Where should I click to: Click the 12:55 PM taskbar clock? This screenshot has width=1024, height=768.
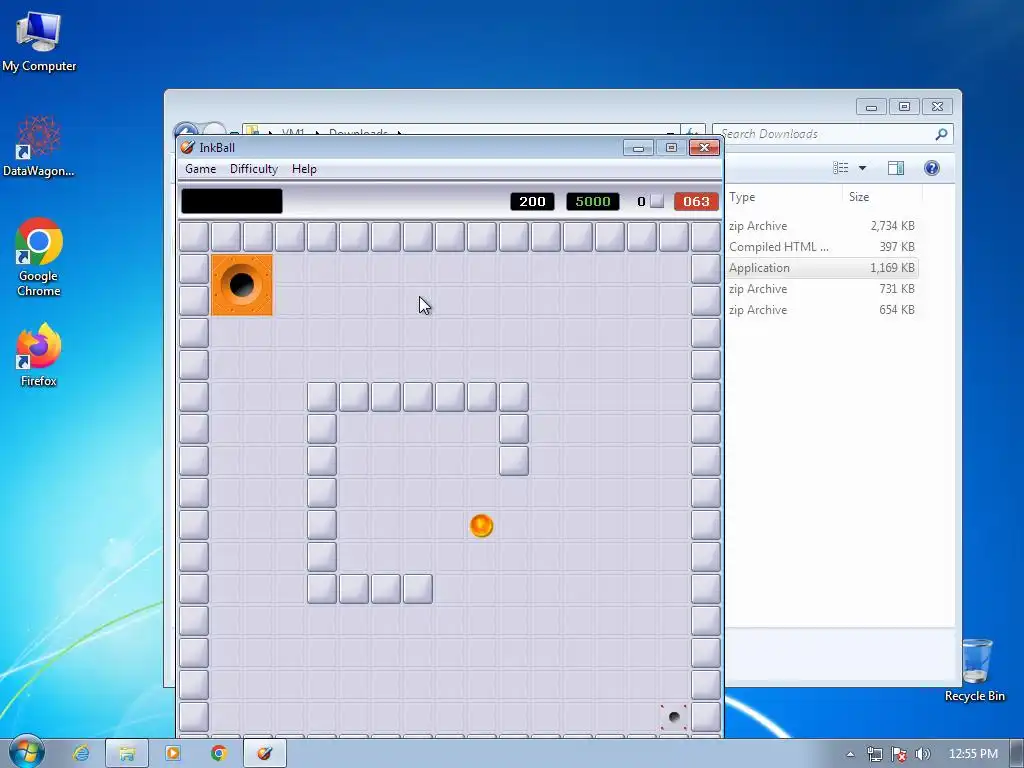pyautogui.click(x=973, y=754)
